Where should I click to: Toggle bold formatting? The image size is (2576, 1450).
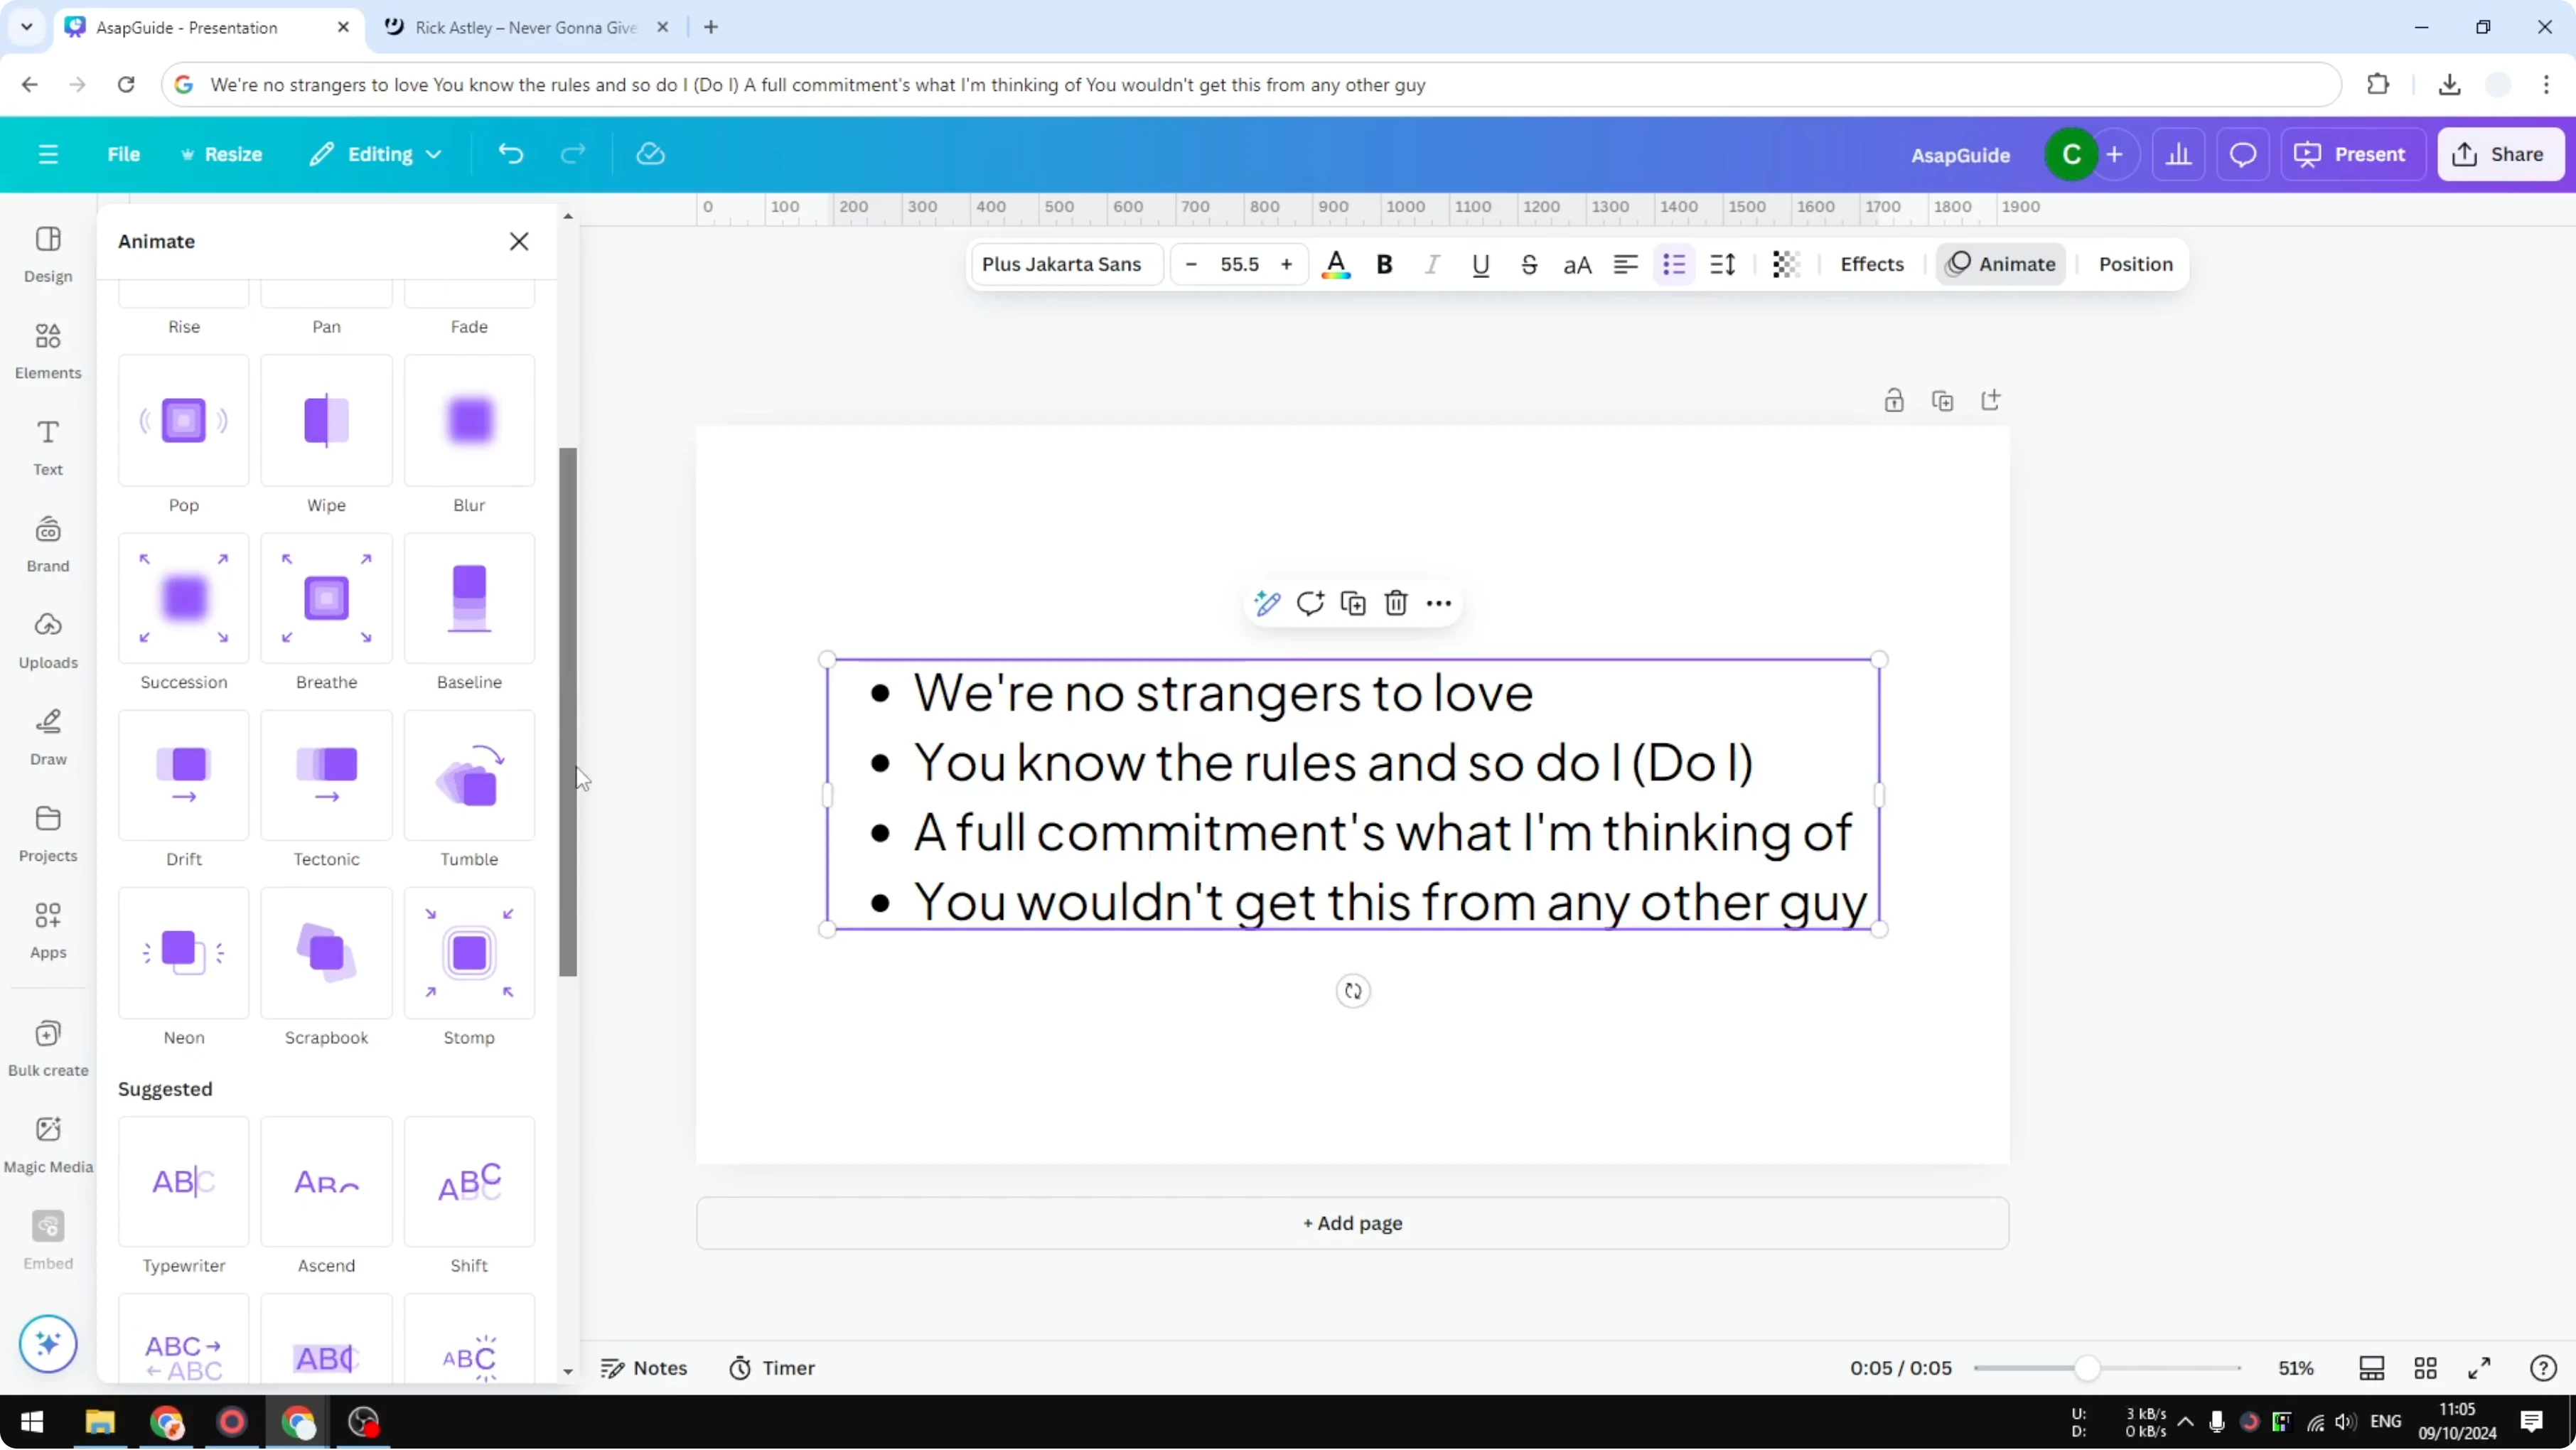[x=1384, y=265]
